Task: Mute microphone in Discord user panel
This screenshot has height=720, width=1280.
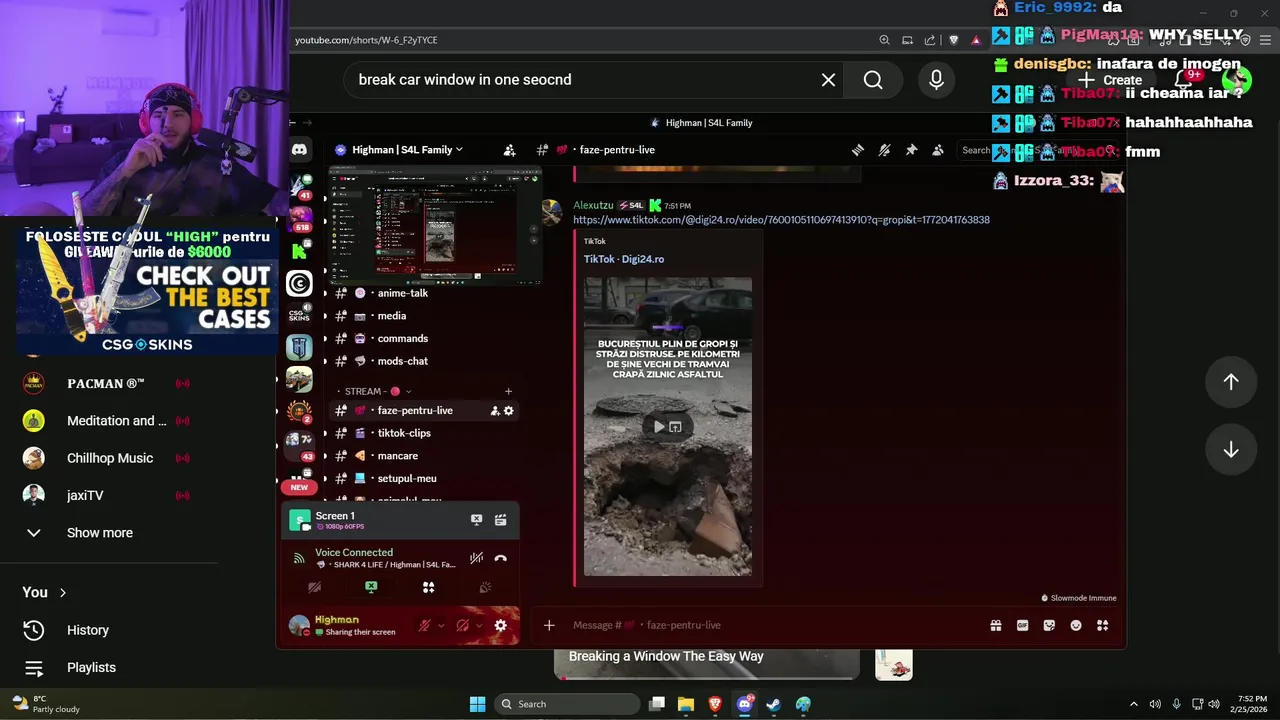Action: 425,626
